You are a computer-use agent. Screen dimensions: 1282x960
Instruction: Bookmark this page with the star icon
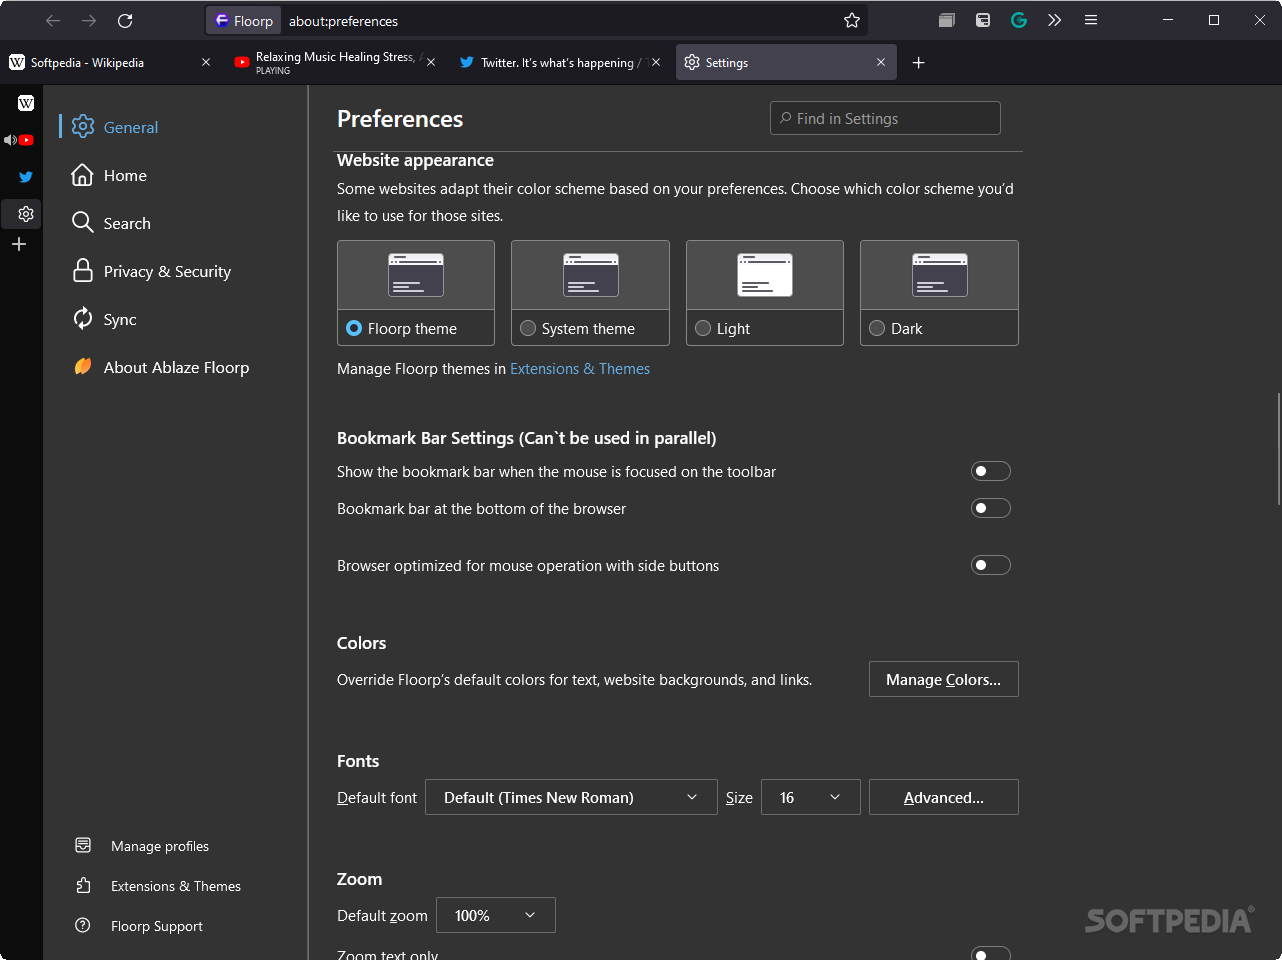(x=852, y=20)
